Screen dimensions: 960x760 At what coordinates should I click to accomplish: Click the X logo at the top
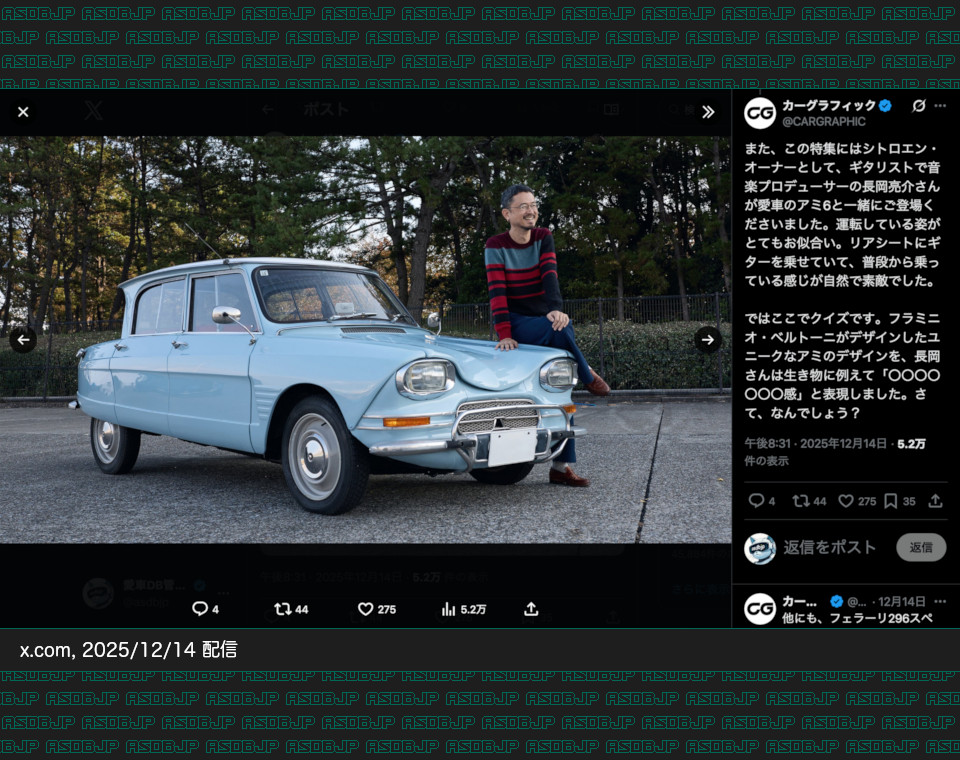pyautogui.click(x=93, y=111)
